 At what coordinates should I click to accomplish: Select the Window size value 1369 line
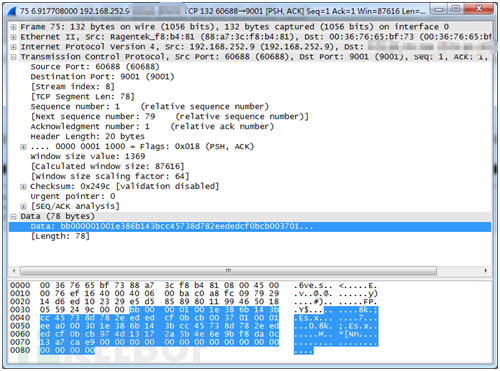88,156
